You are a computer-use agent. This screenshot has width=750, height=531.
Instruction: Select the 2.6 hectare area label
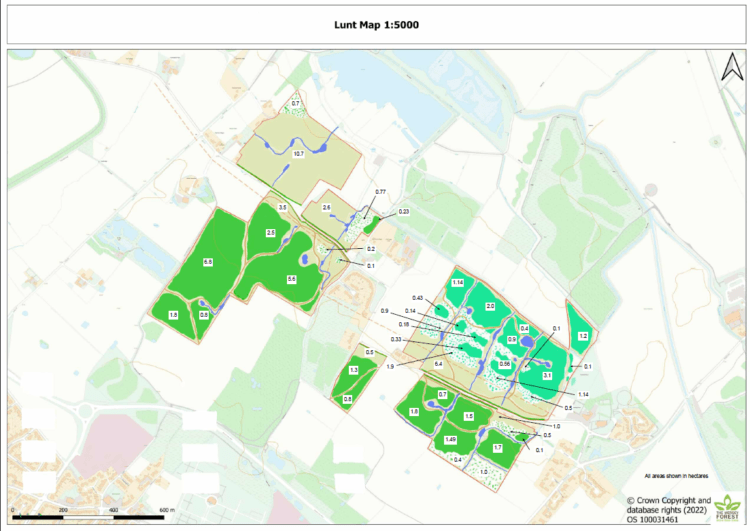click(326, 207)
